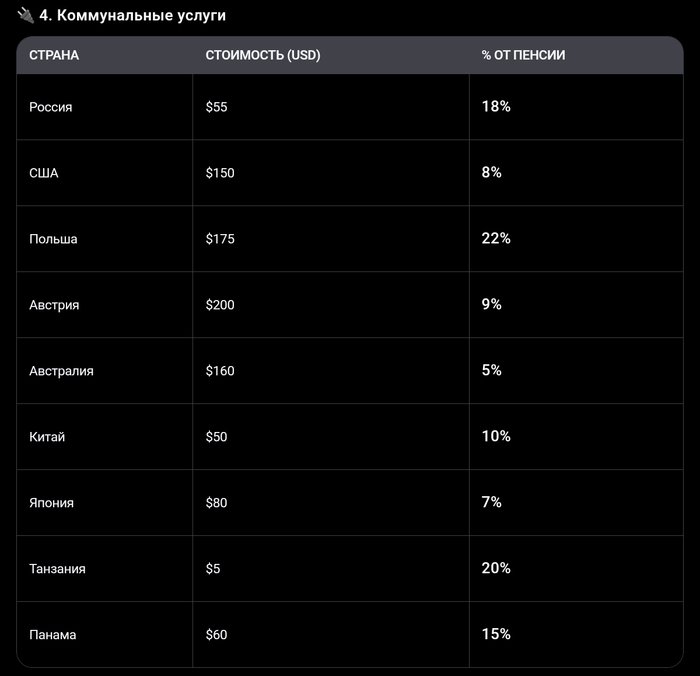700x676 pixels.
Task: Click the Танзания row name
Action: point(57,569)
